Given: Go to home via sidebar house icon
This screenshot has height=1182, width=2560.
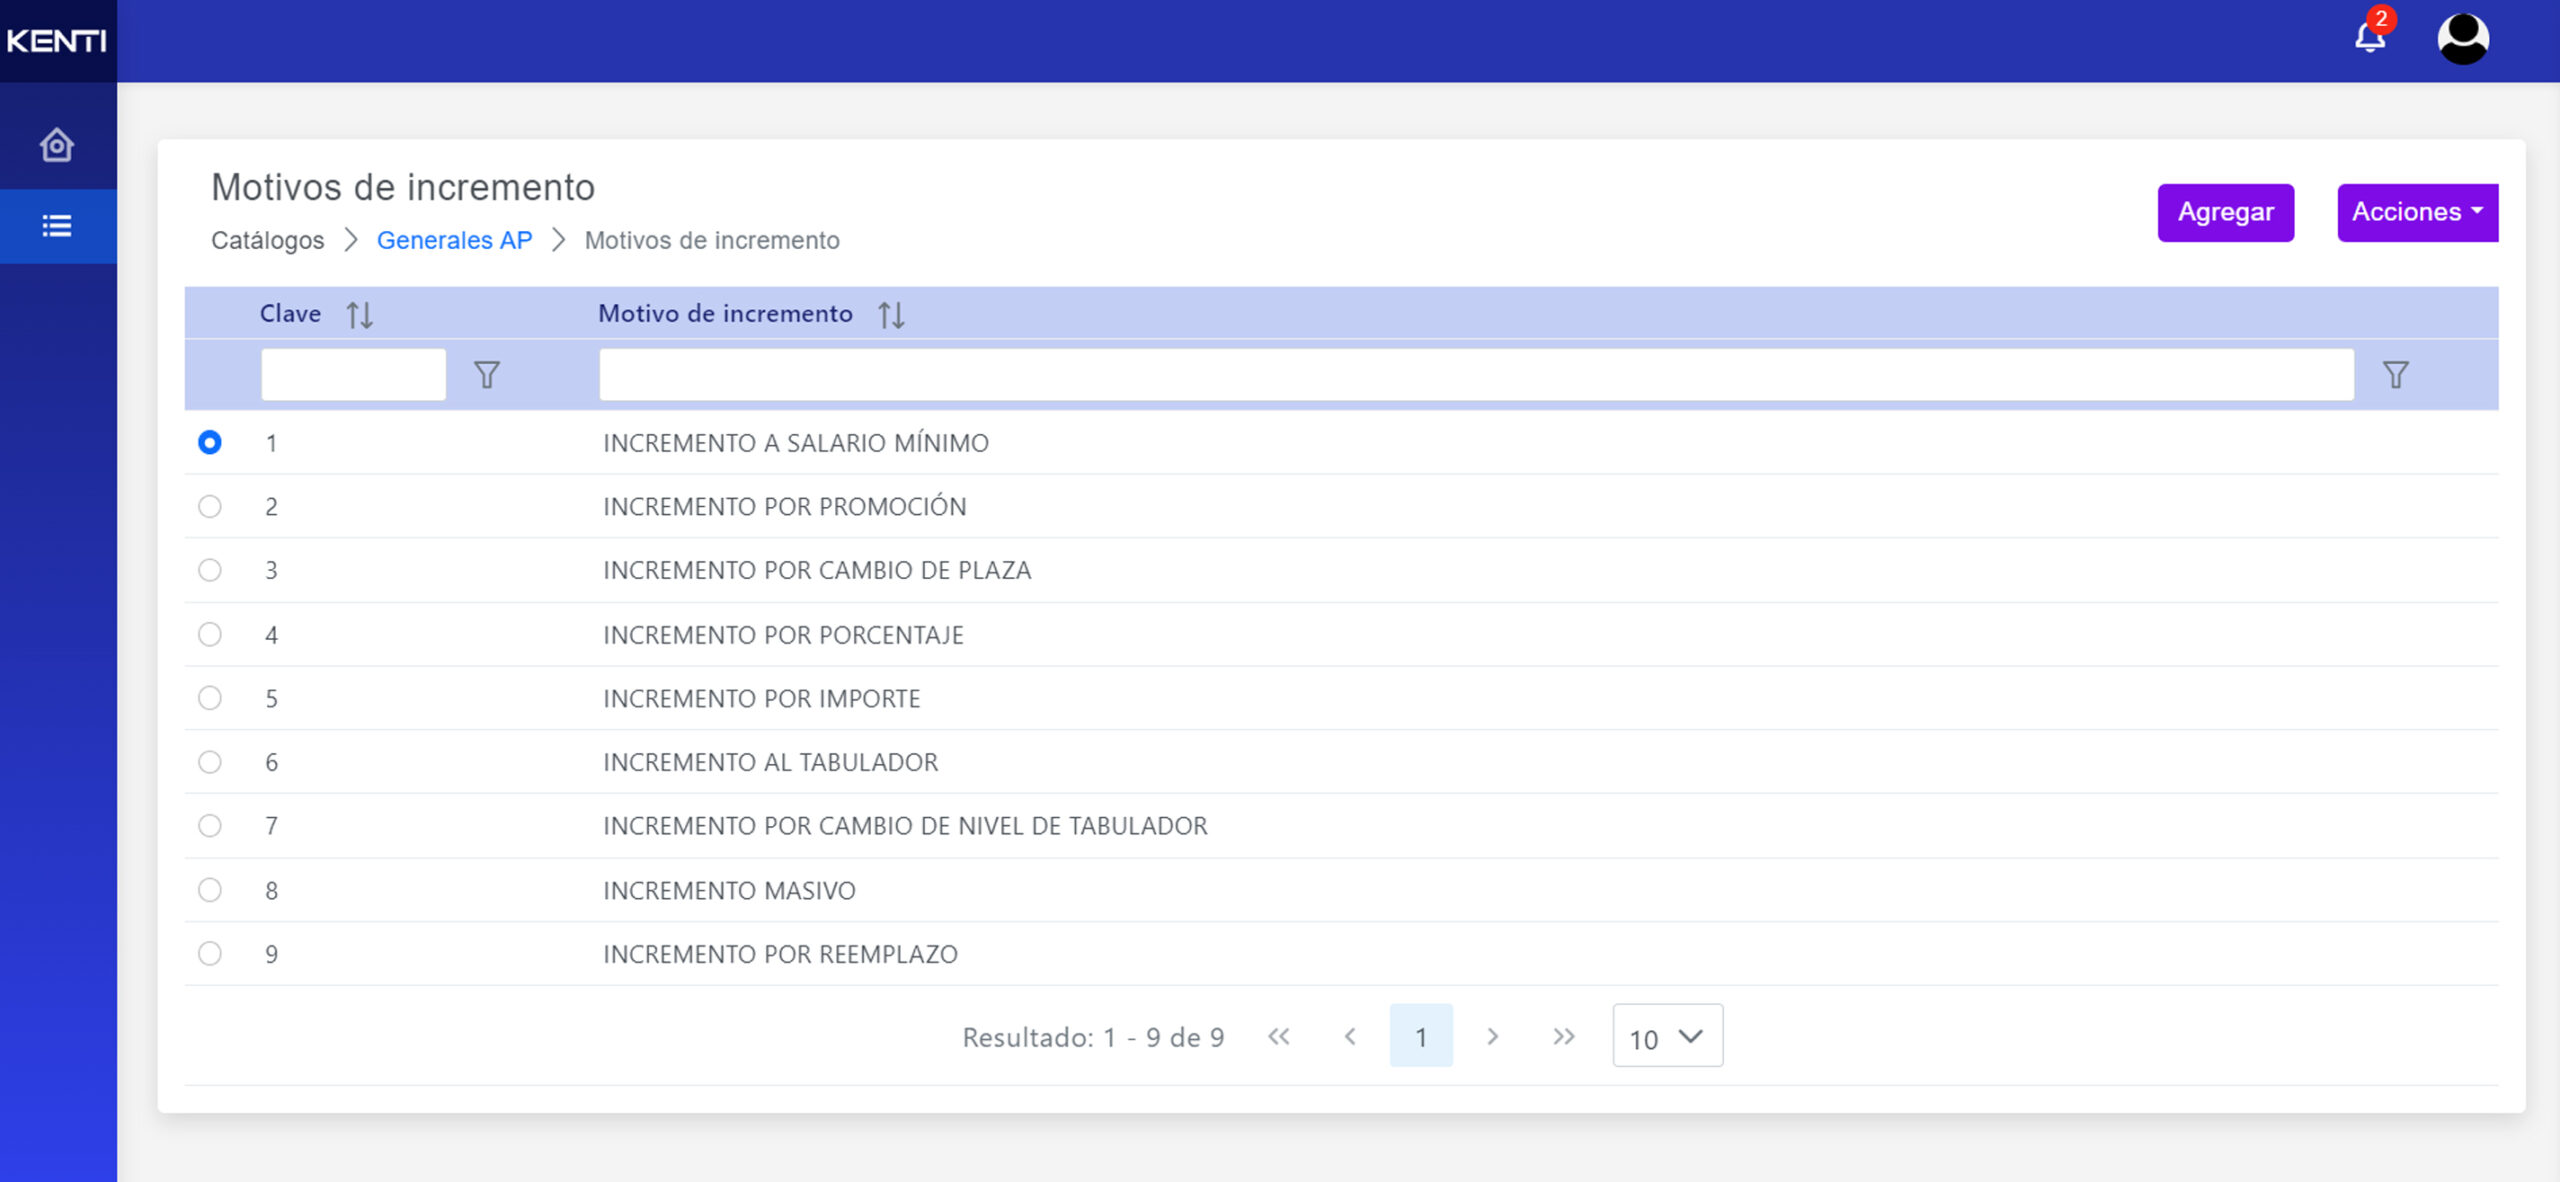Looking at the screenshot, I should point(57,145).
